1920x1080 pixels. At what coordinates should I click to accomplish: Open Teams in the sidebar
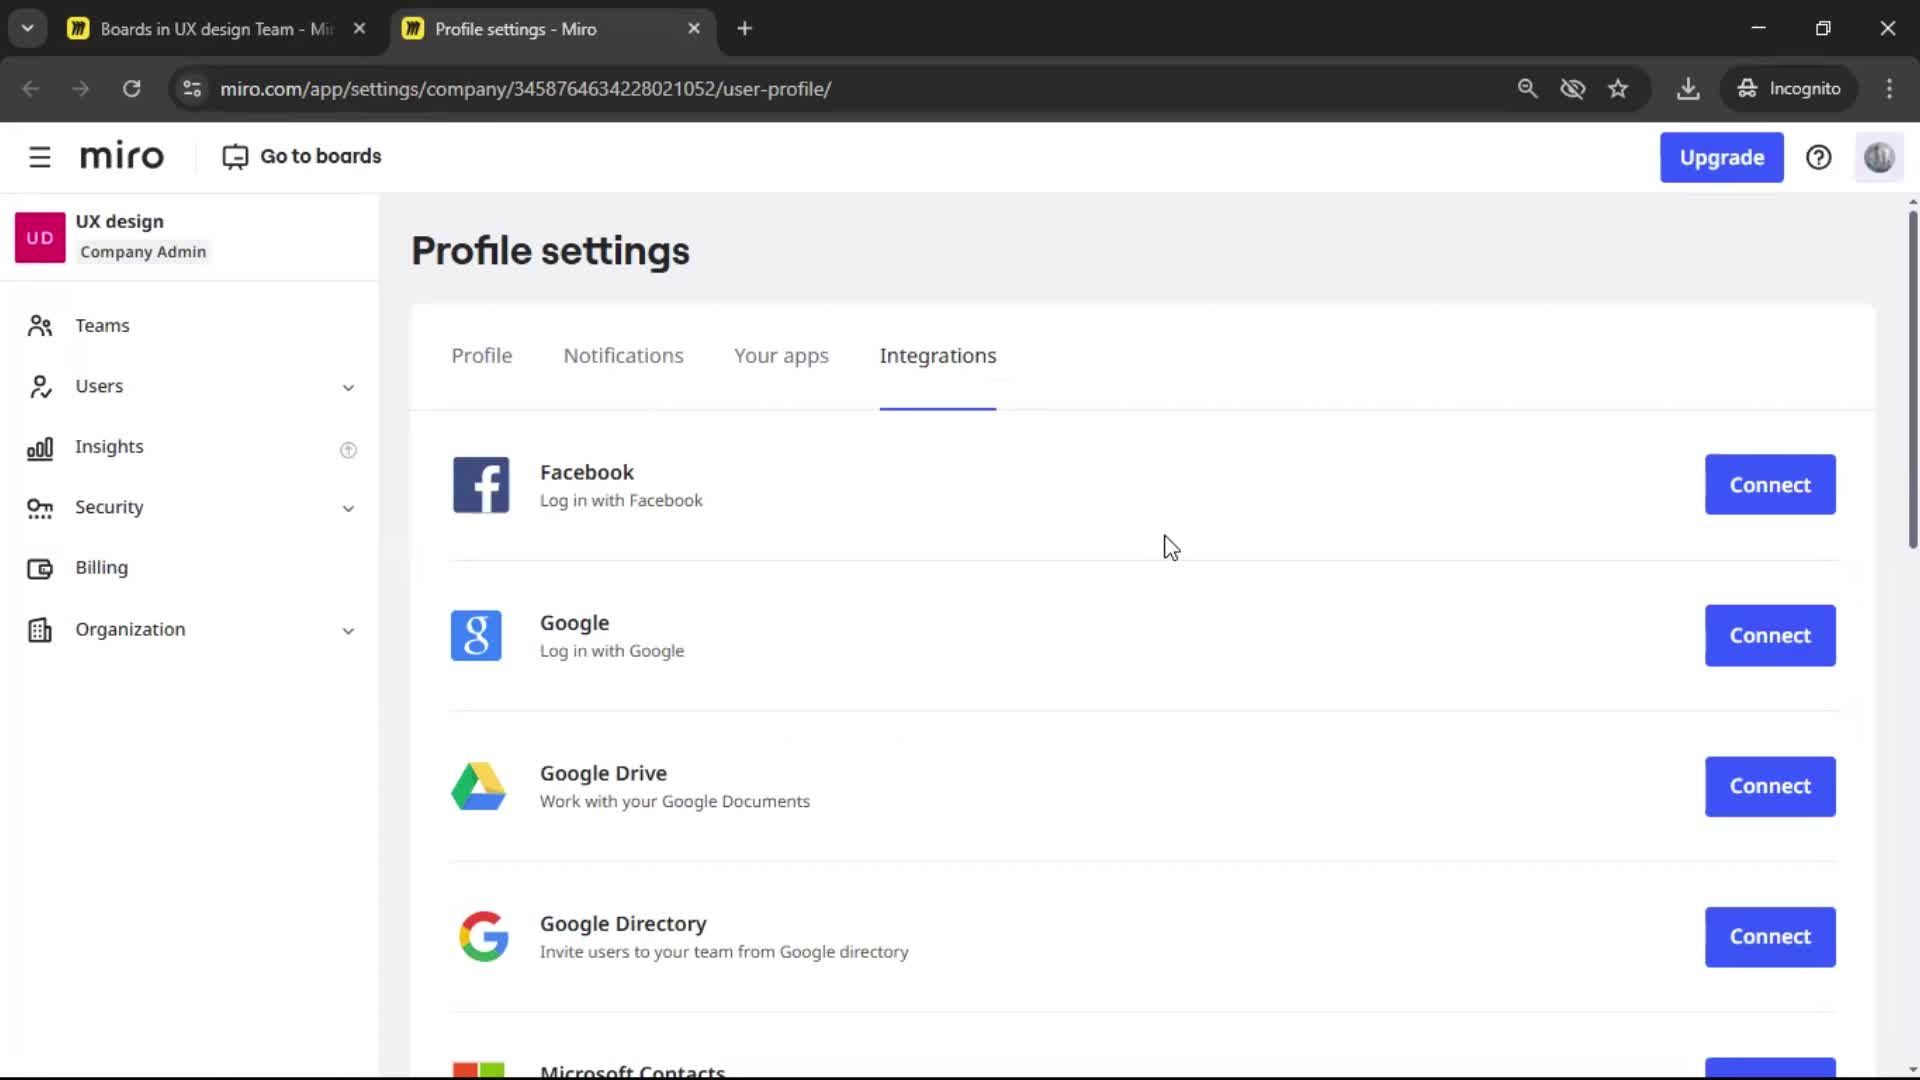pos(102,326)
